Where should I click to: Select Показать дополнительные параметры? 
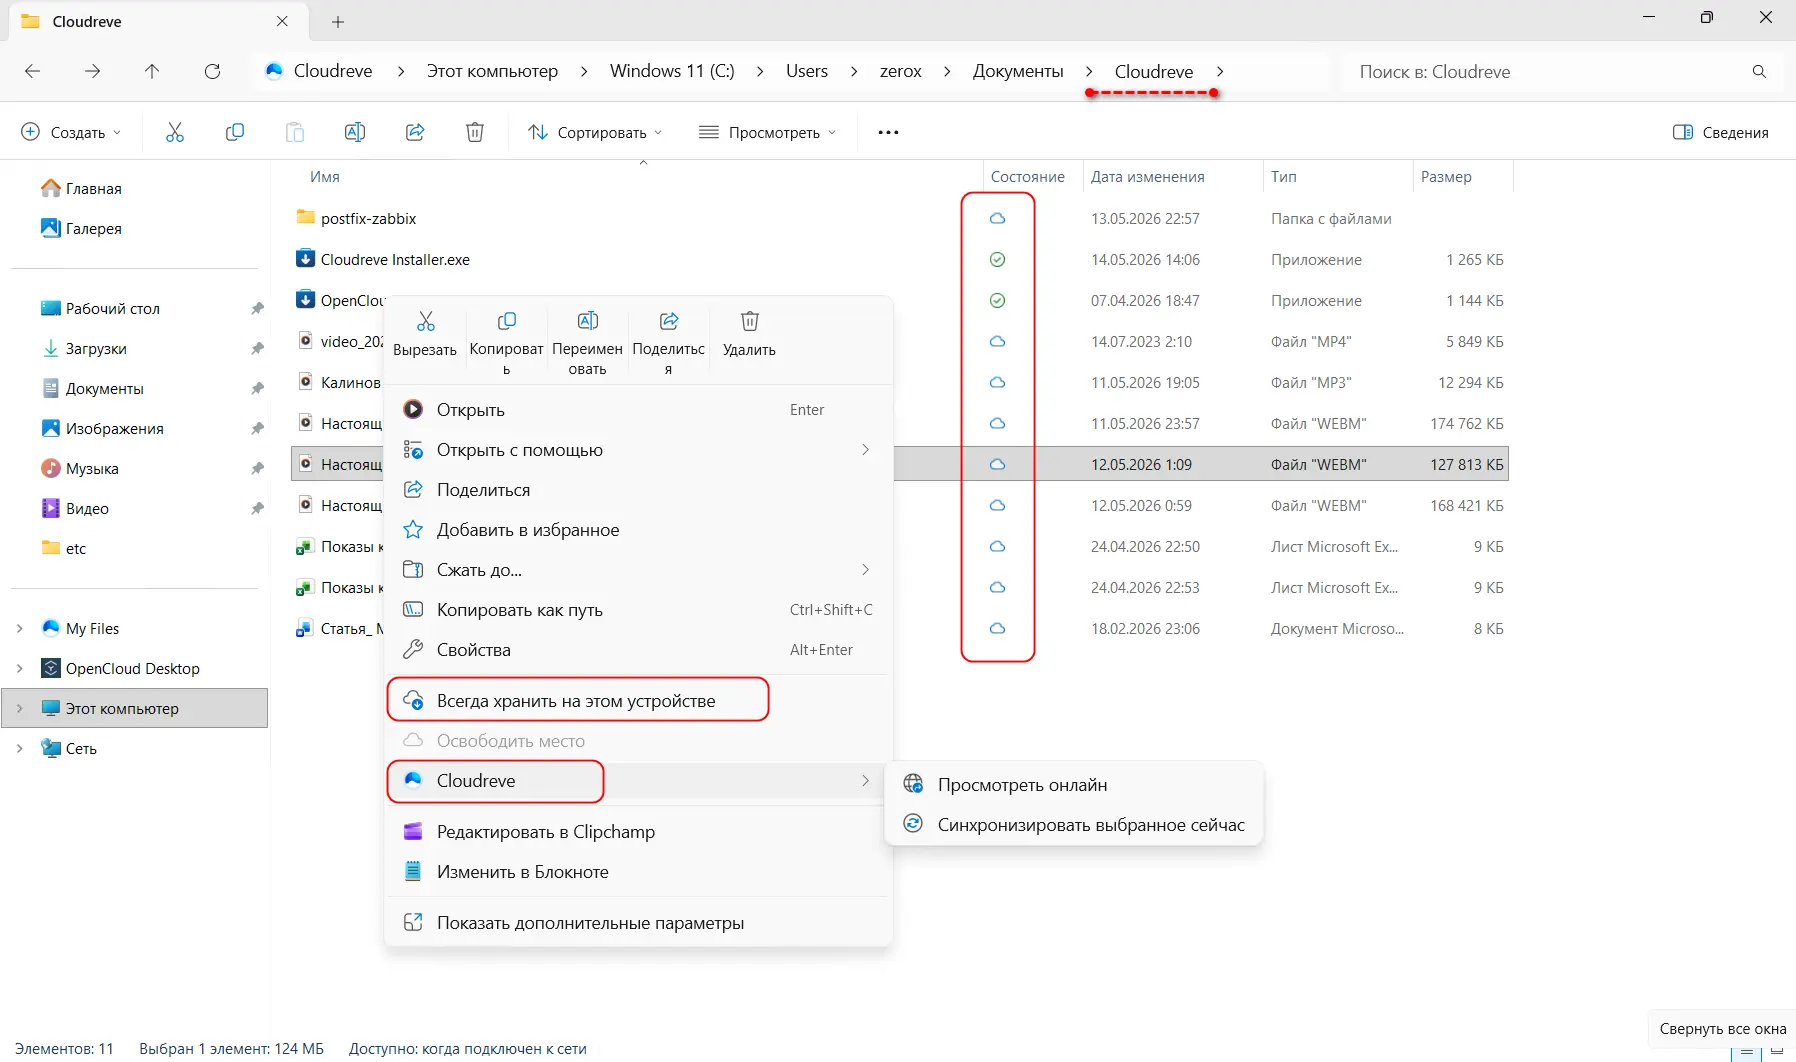(x=638, y=923)
